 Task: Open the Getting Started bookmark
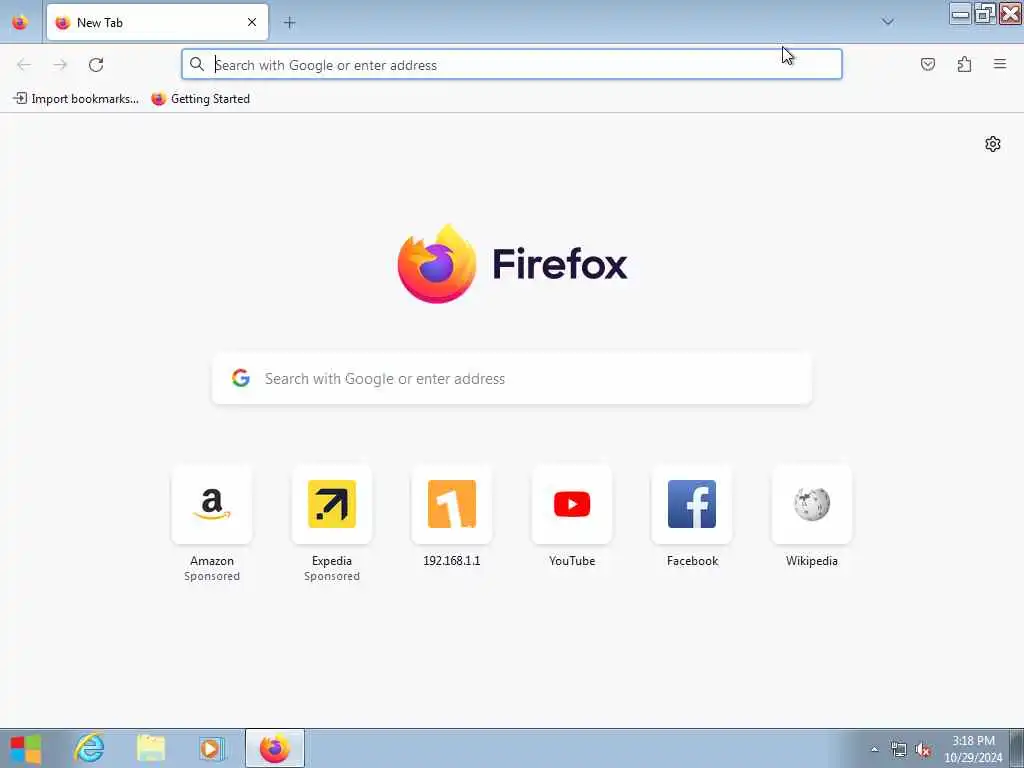[x=200, y=99]
